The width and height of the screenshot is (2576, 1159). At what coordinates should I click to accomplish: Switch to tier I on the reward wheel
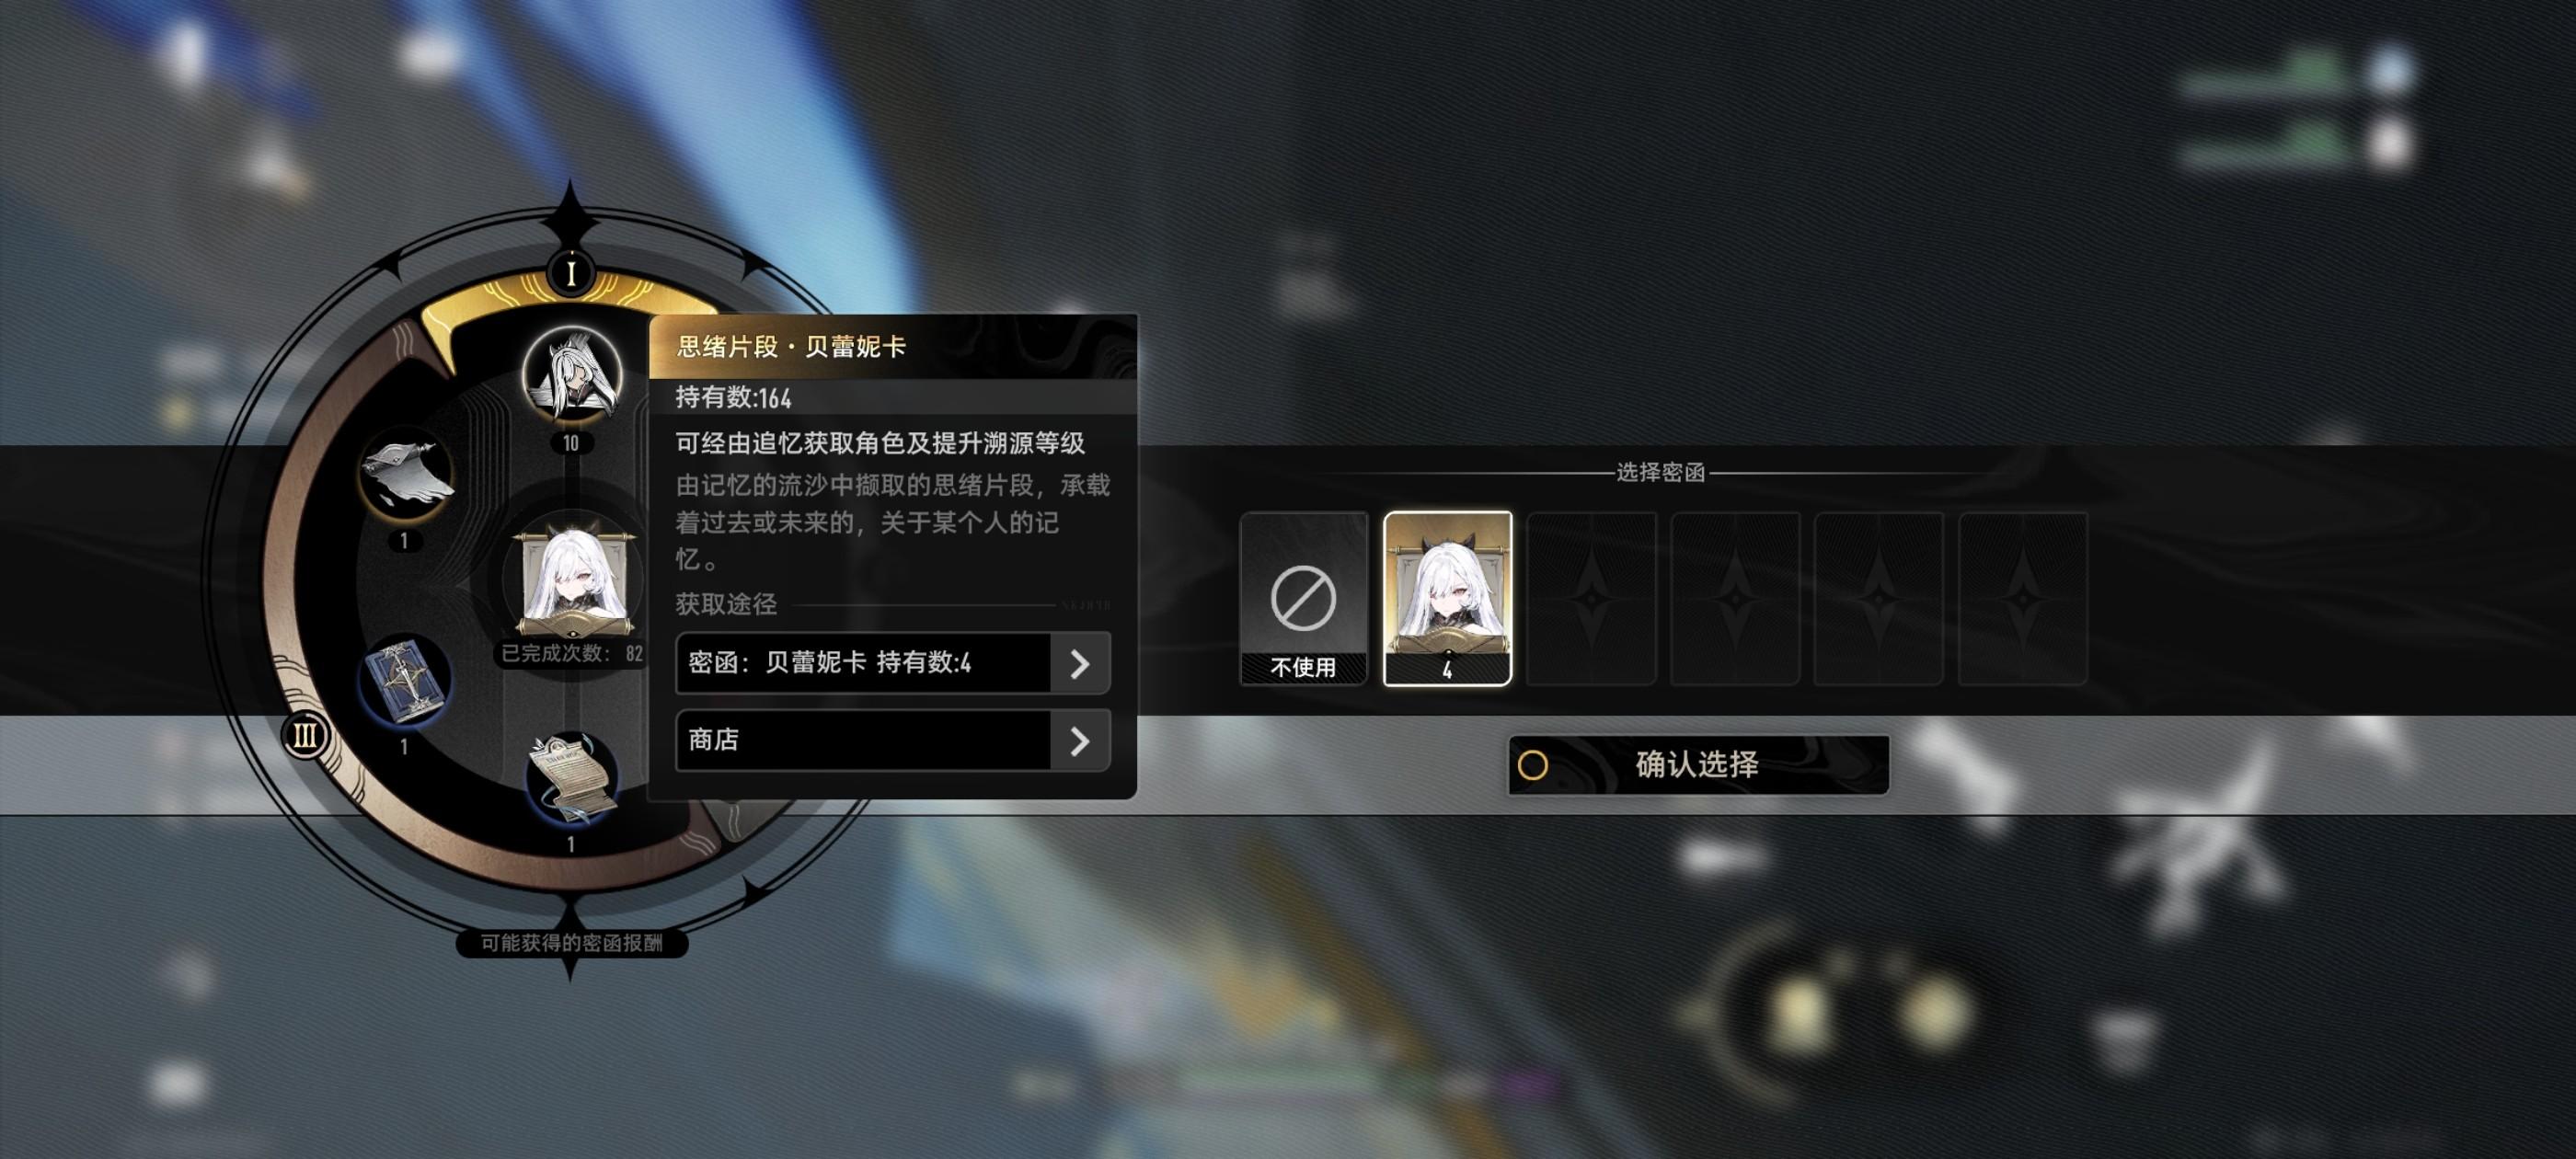571,272
